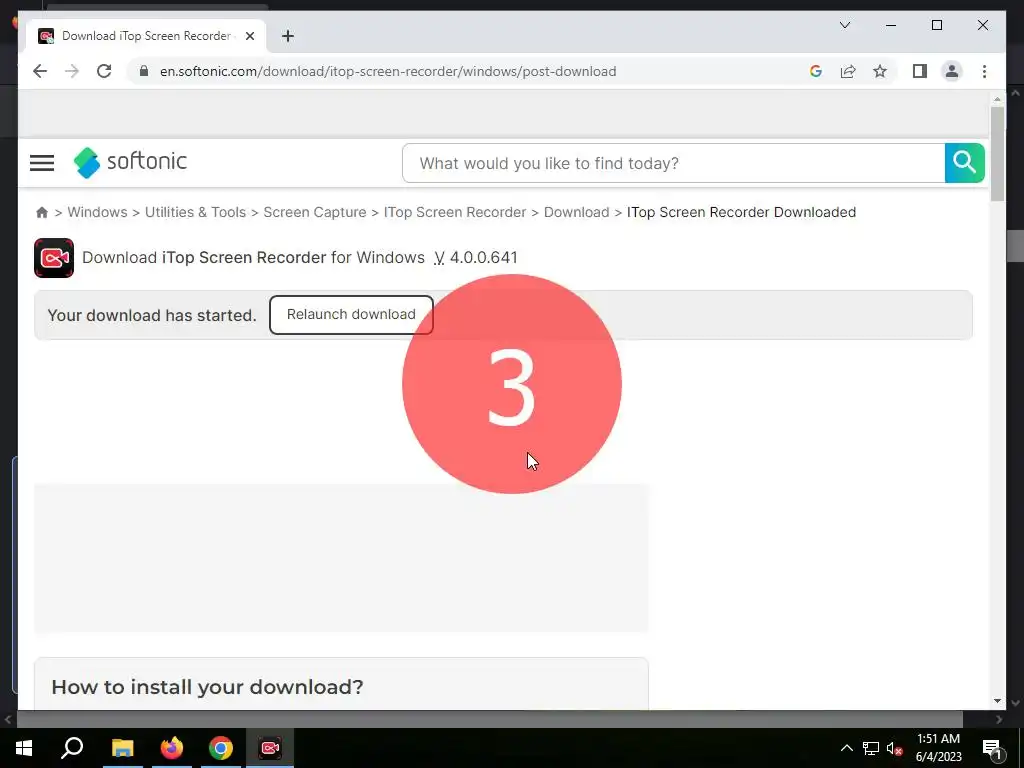This screenshot has width=1024, height=768.
Task: Open the tab search dropdown arrow
Action: 844,25
